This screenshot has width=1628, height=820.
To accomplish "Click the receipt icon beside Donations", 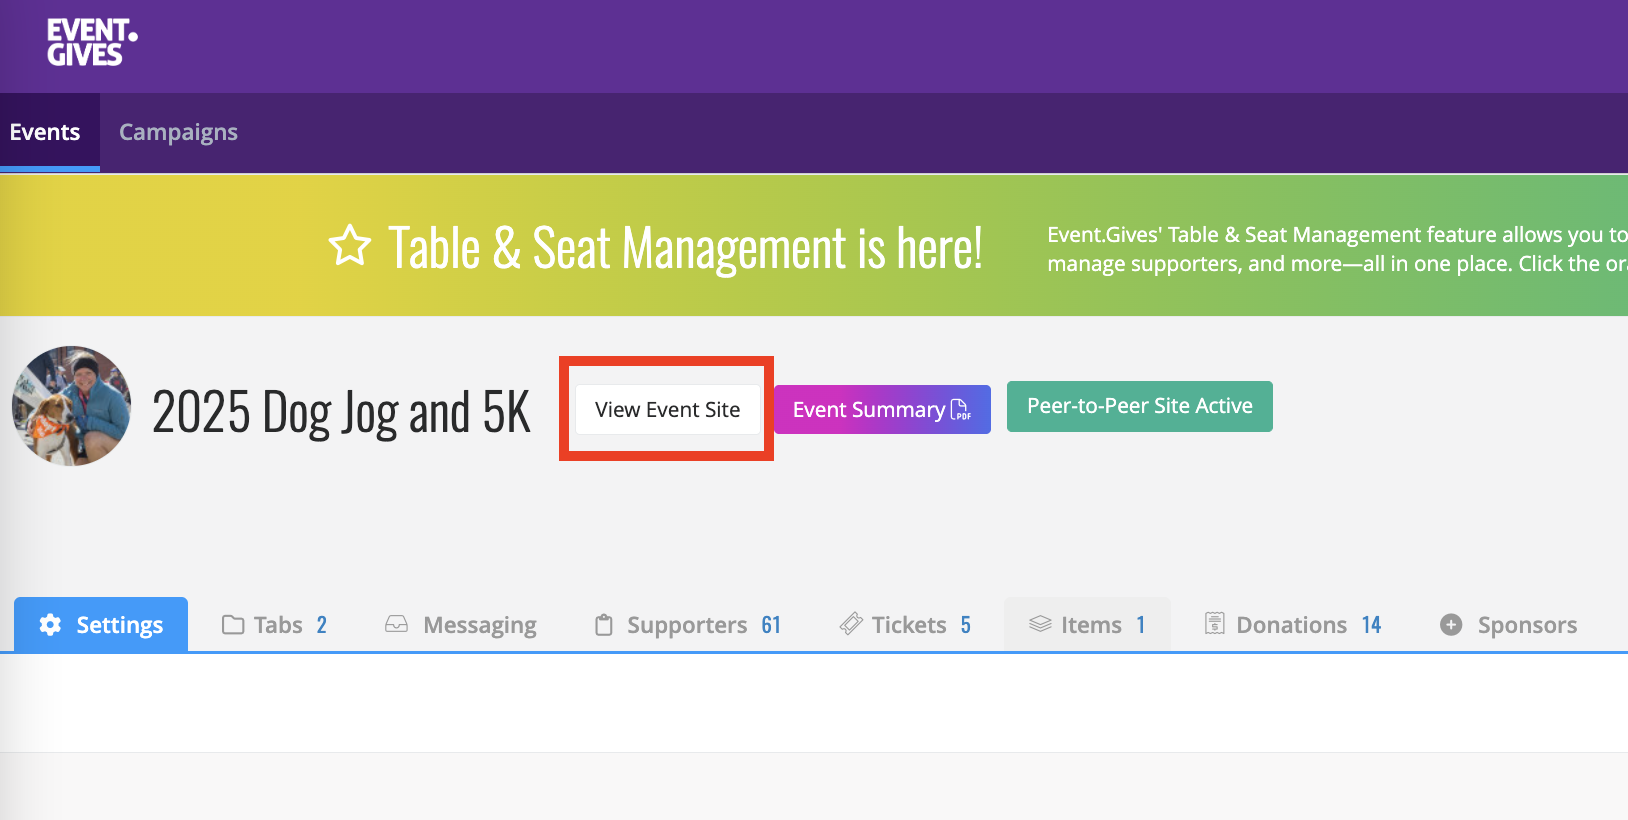I will coord(1214,624).
